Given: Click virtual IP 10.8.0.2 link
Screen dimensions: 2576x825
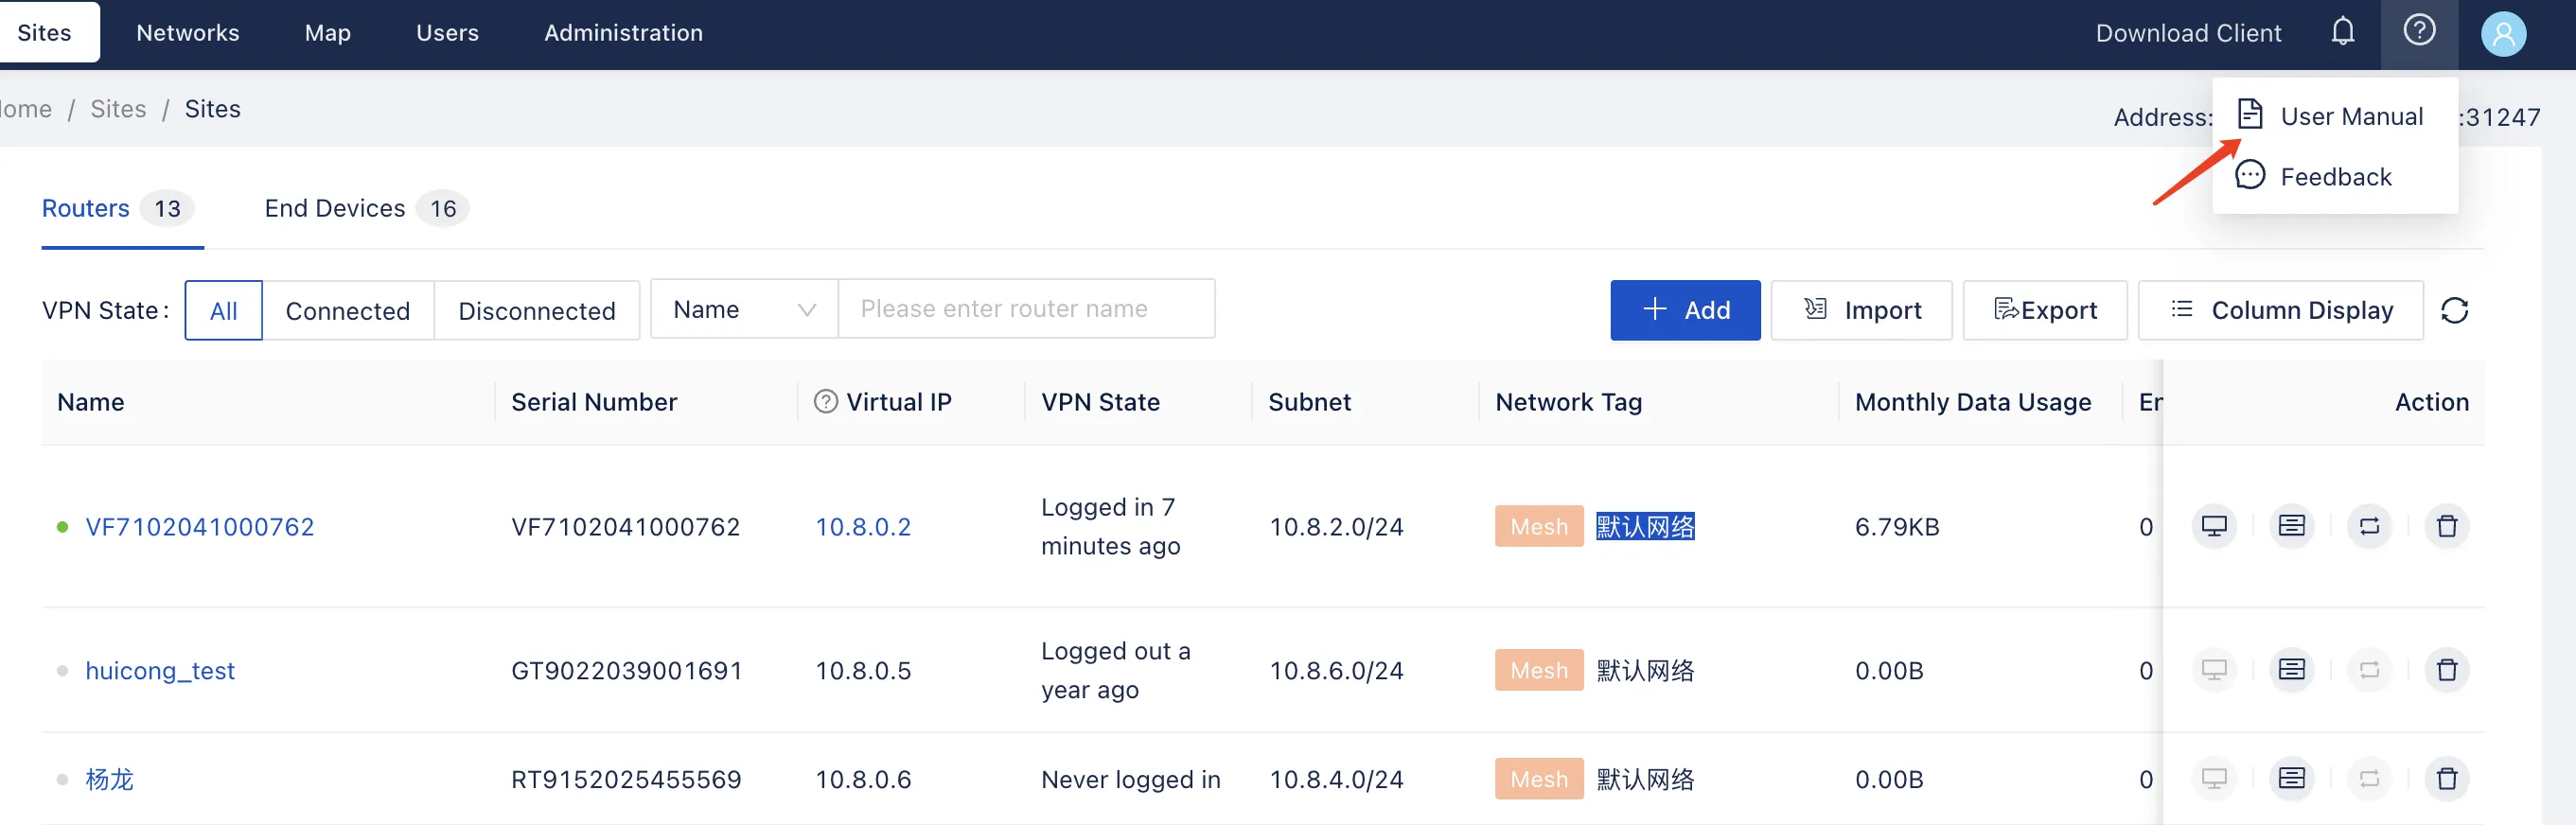Looking at the screenshot, I should 863,527.
